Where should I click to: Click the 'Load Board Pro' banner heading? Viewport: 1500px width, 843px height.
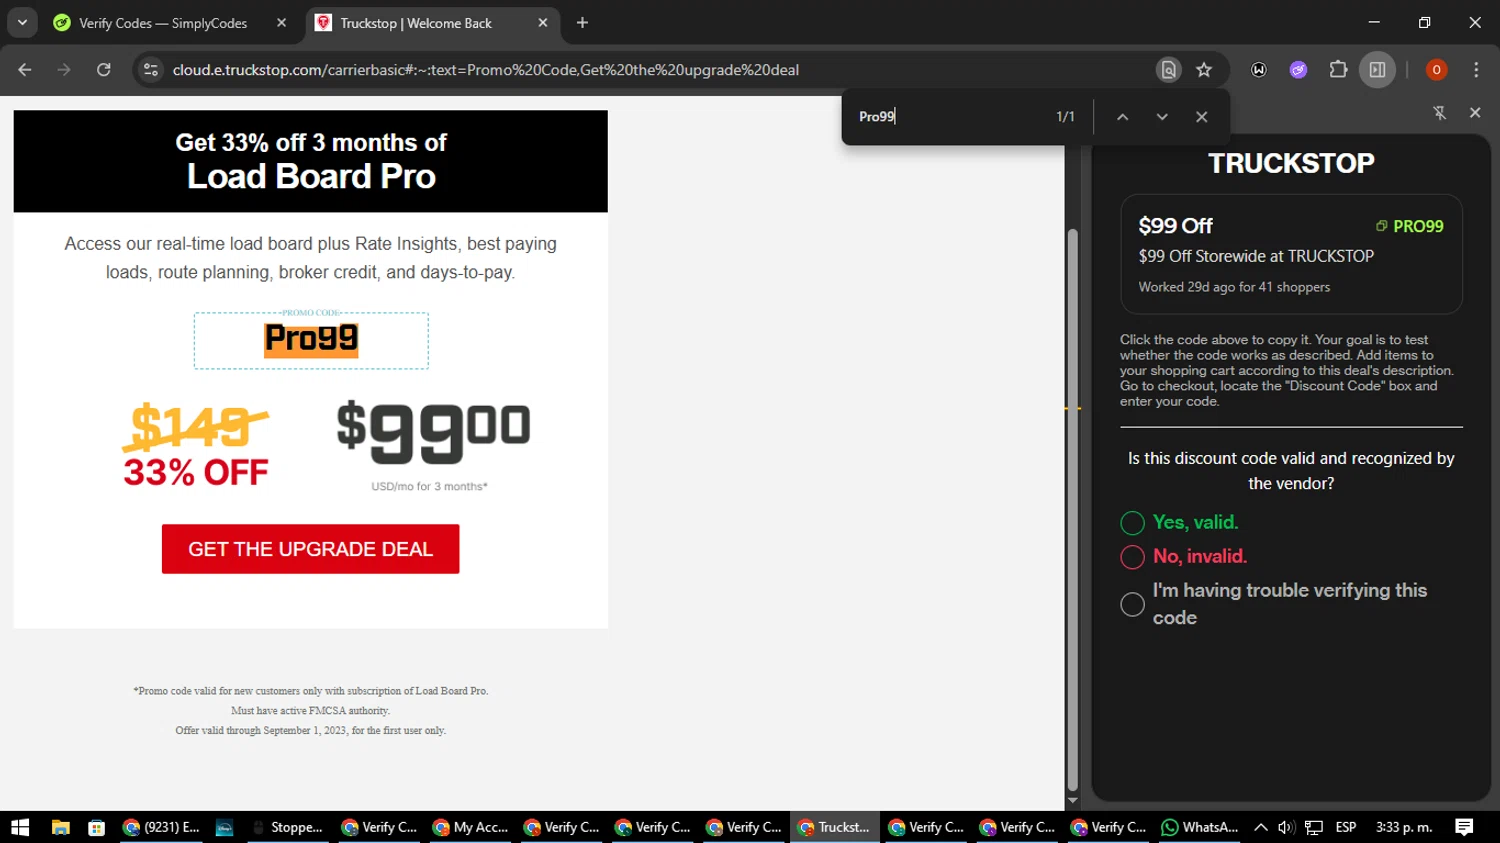point(311,177)
